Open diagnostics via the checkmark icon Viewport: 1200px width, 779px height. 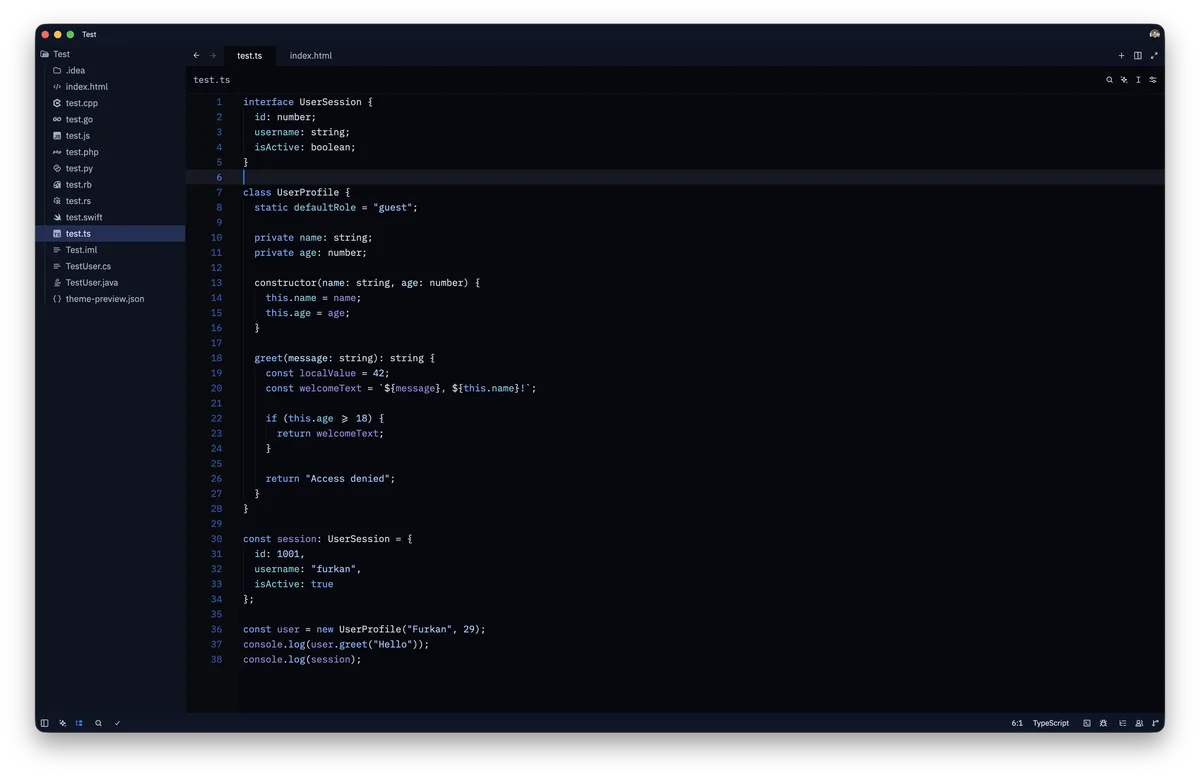pyautogui.click(x=117, y=723)
